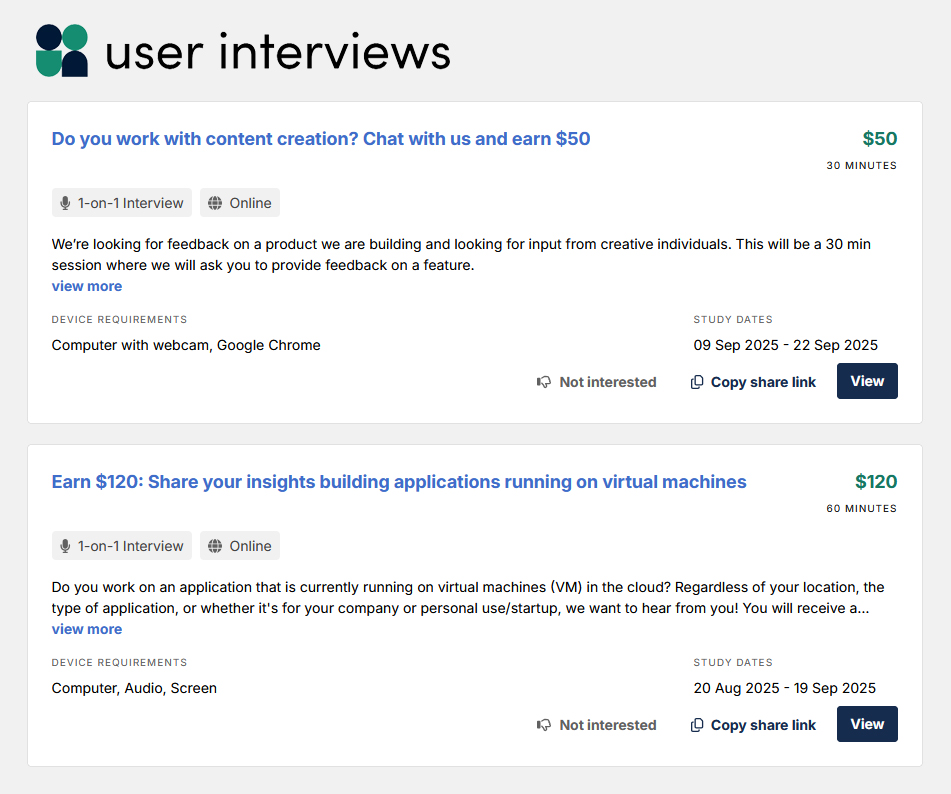Viewport: 951px width, 794px height.
Task: Click thumbs-down icon on $120 study
Action: click(x=544, y=725)
